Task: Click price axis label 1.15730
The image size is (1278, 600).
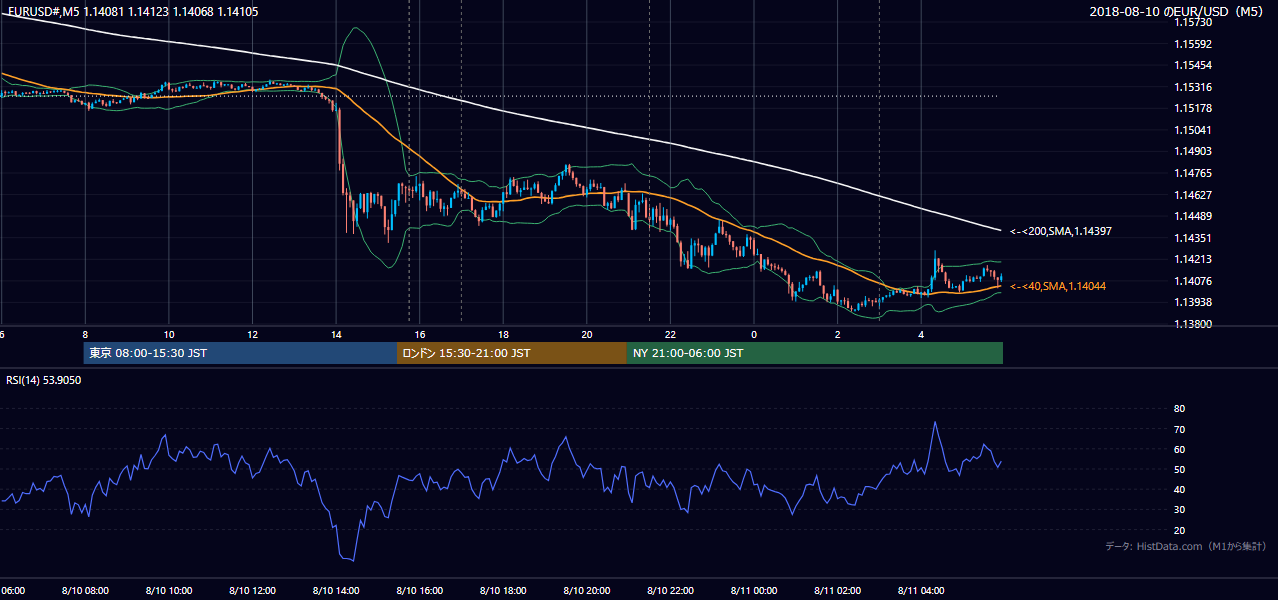Action: [1193, 22]
